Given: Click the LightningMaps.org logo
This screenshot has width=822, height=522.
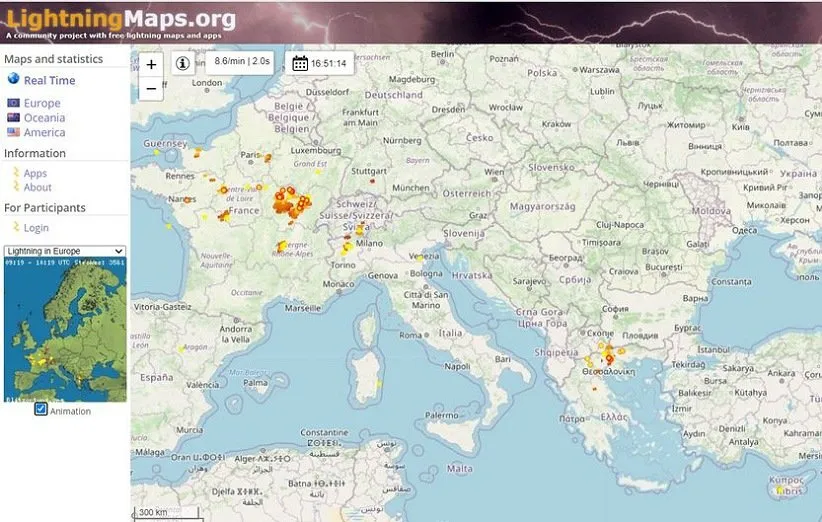Looking at the screenshot, I should click(119, 18).
